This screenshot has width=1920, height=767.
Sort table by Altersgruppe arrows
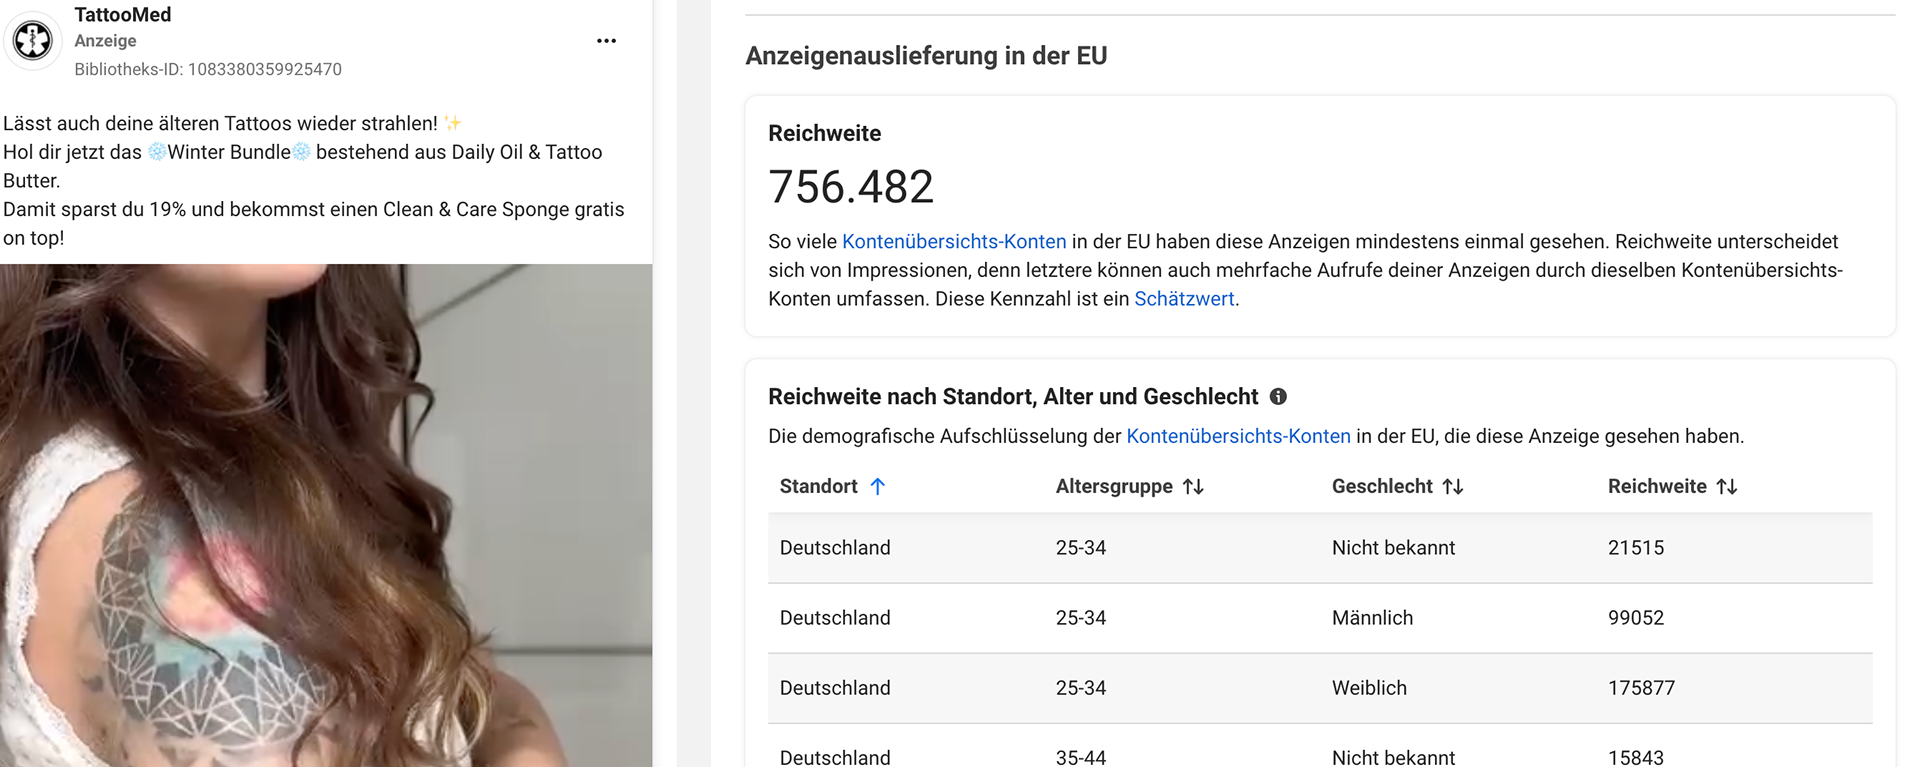click(1193, 487)
